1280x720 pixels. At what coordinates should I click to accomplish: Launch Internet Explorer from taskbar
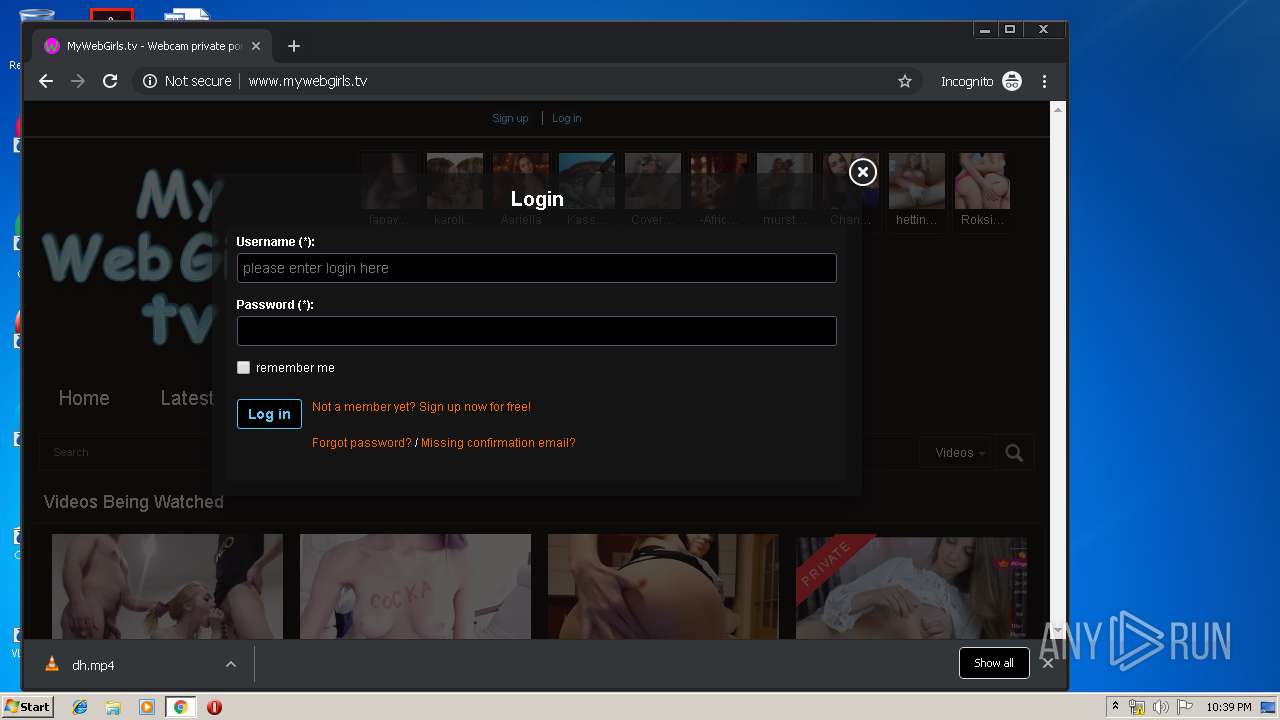(80, 707)
